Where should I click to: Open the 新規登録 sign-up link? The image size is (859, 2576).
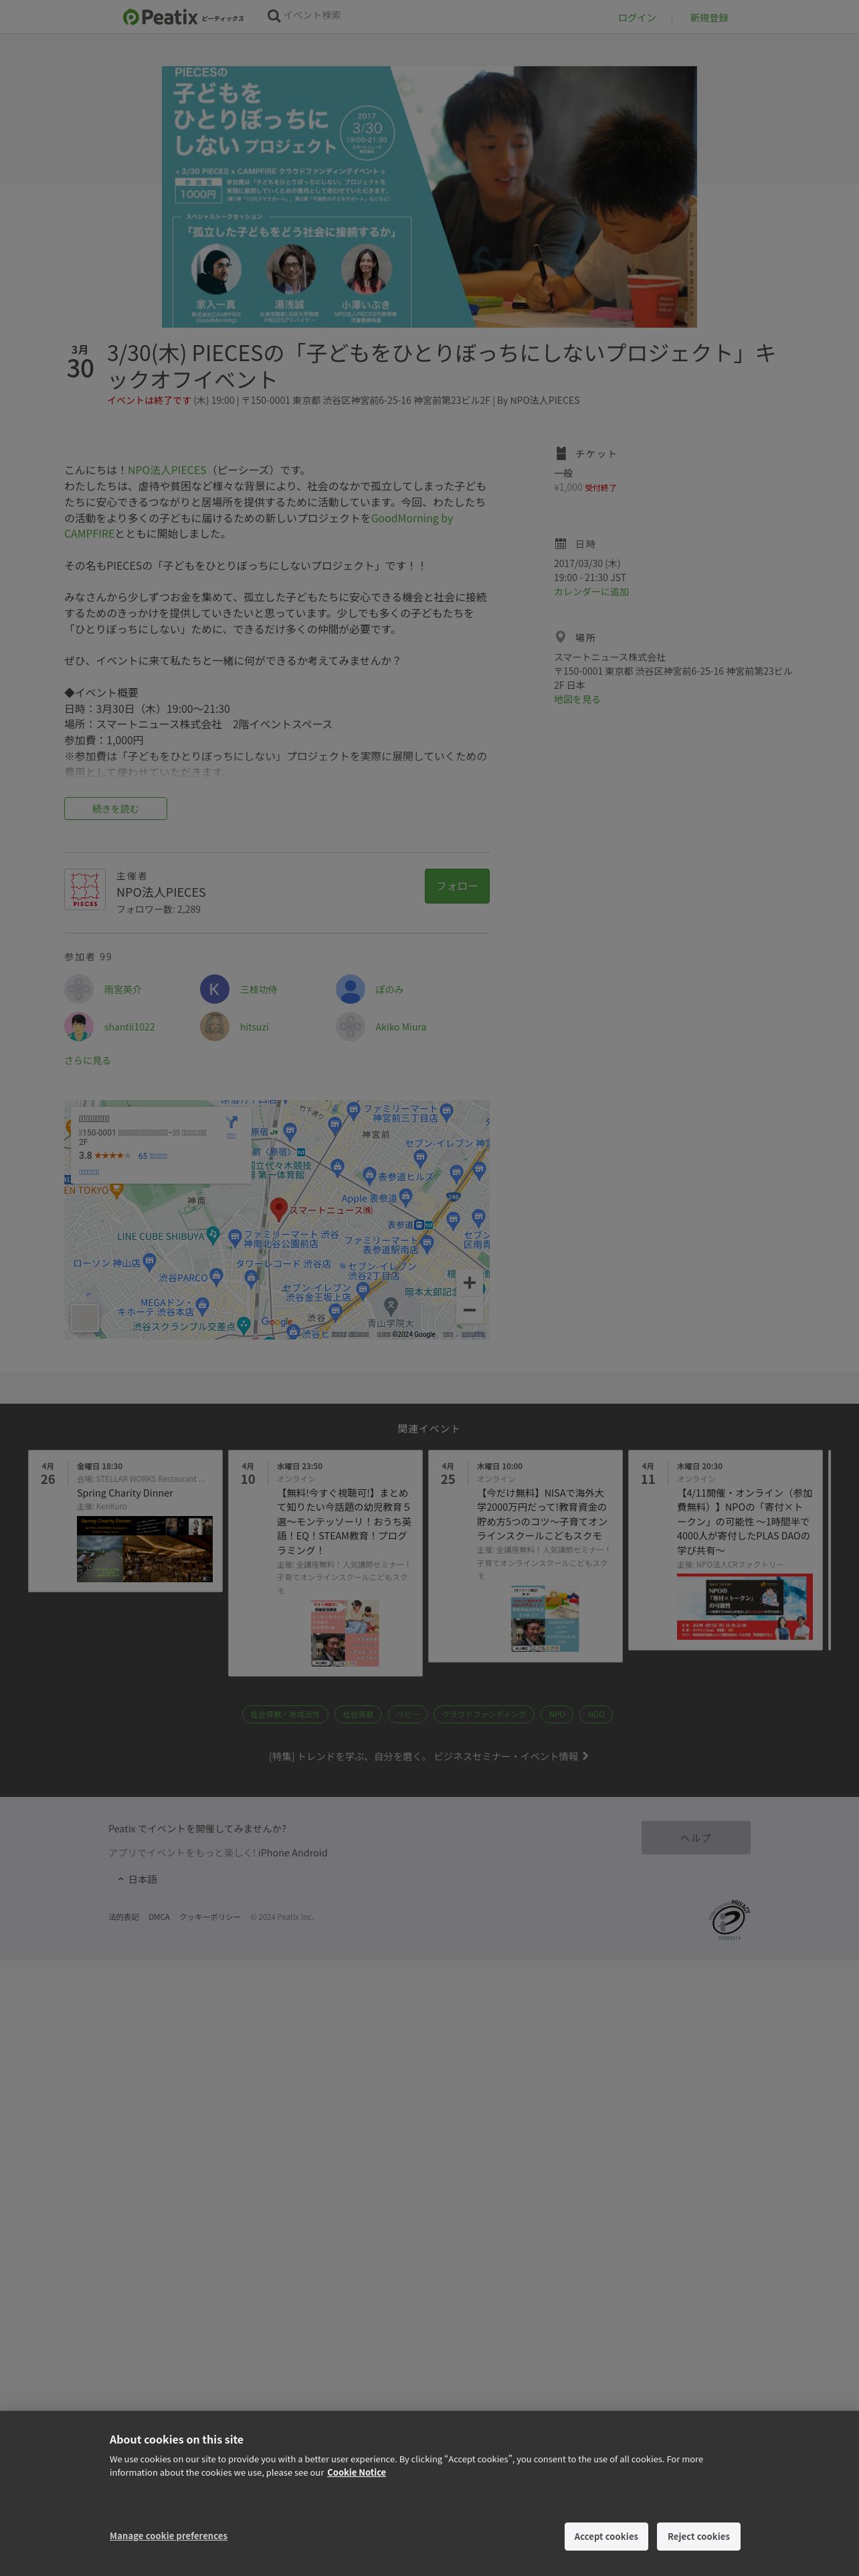click(708, 18)
